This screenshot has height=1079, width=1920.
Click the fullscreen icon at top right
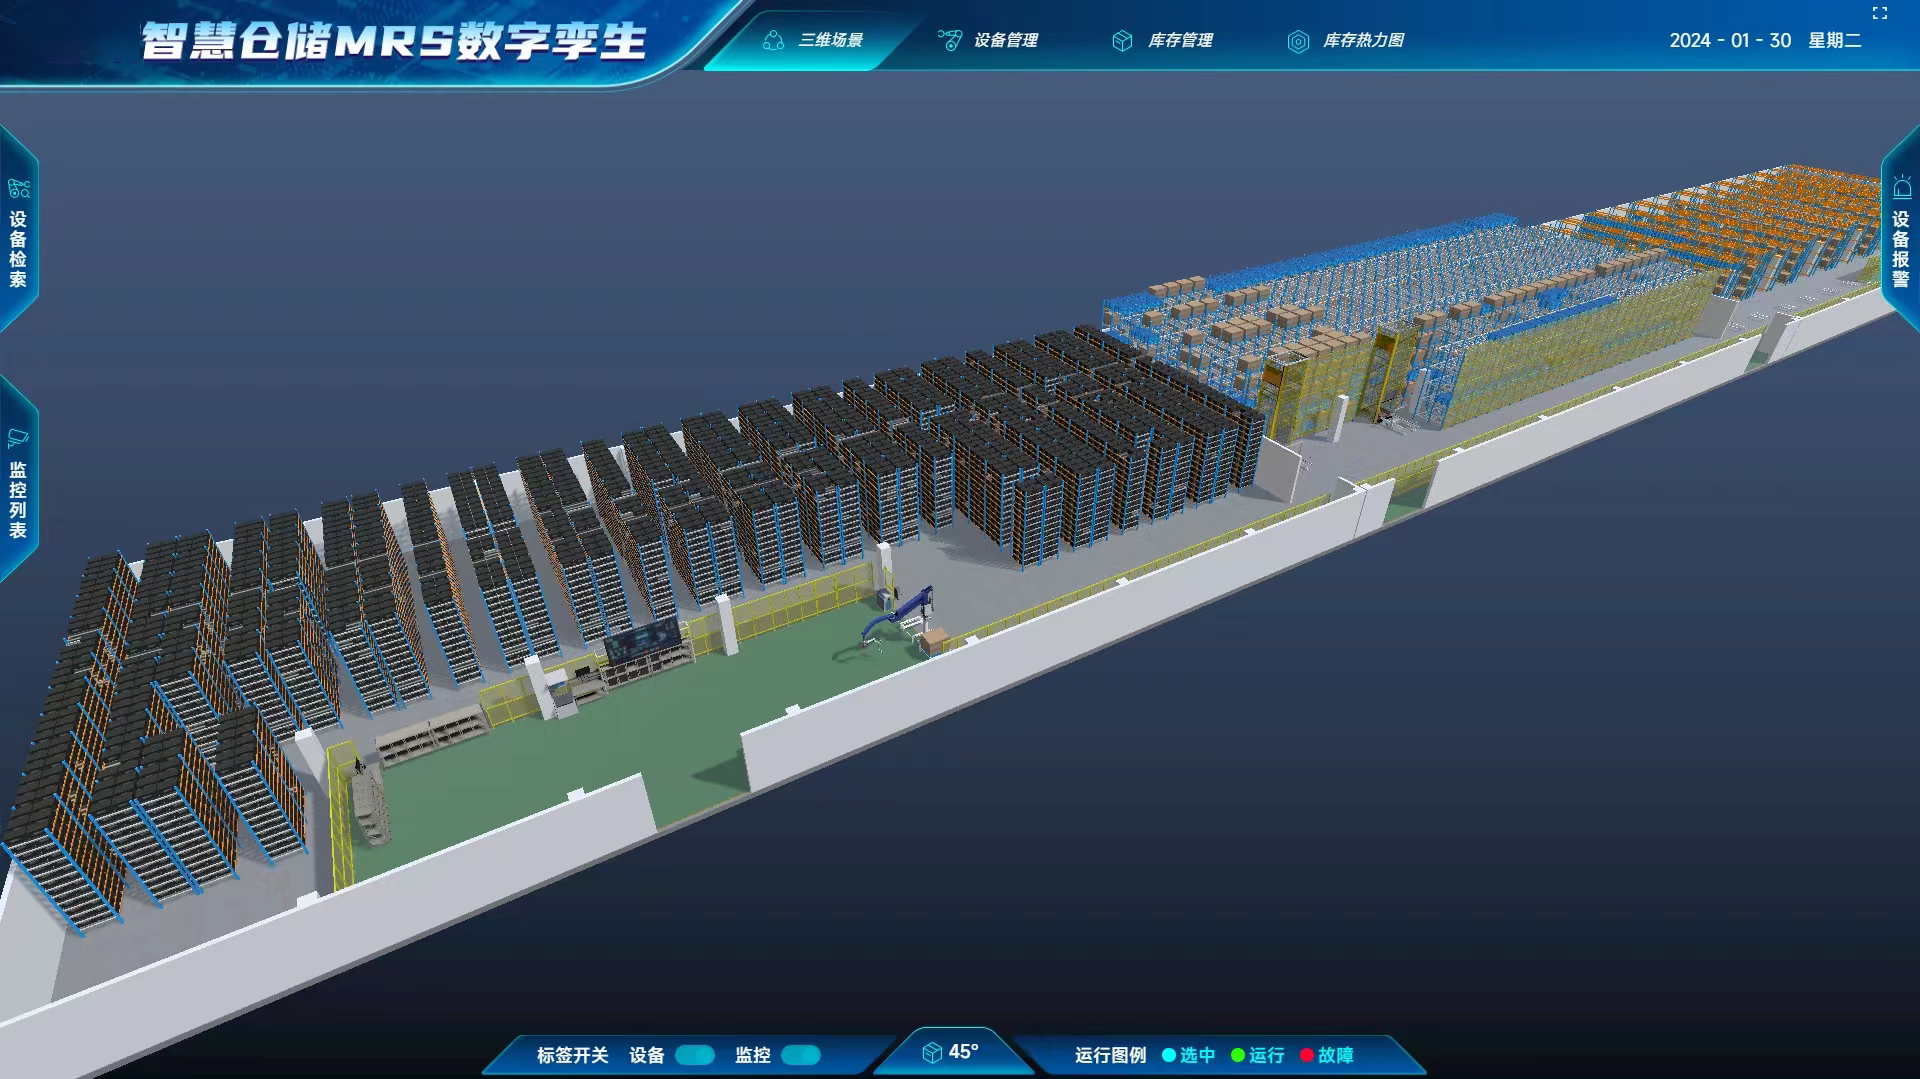click(x=1878, y=14)
